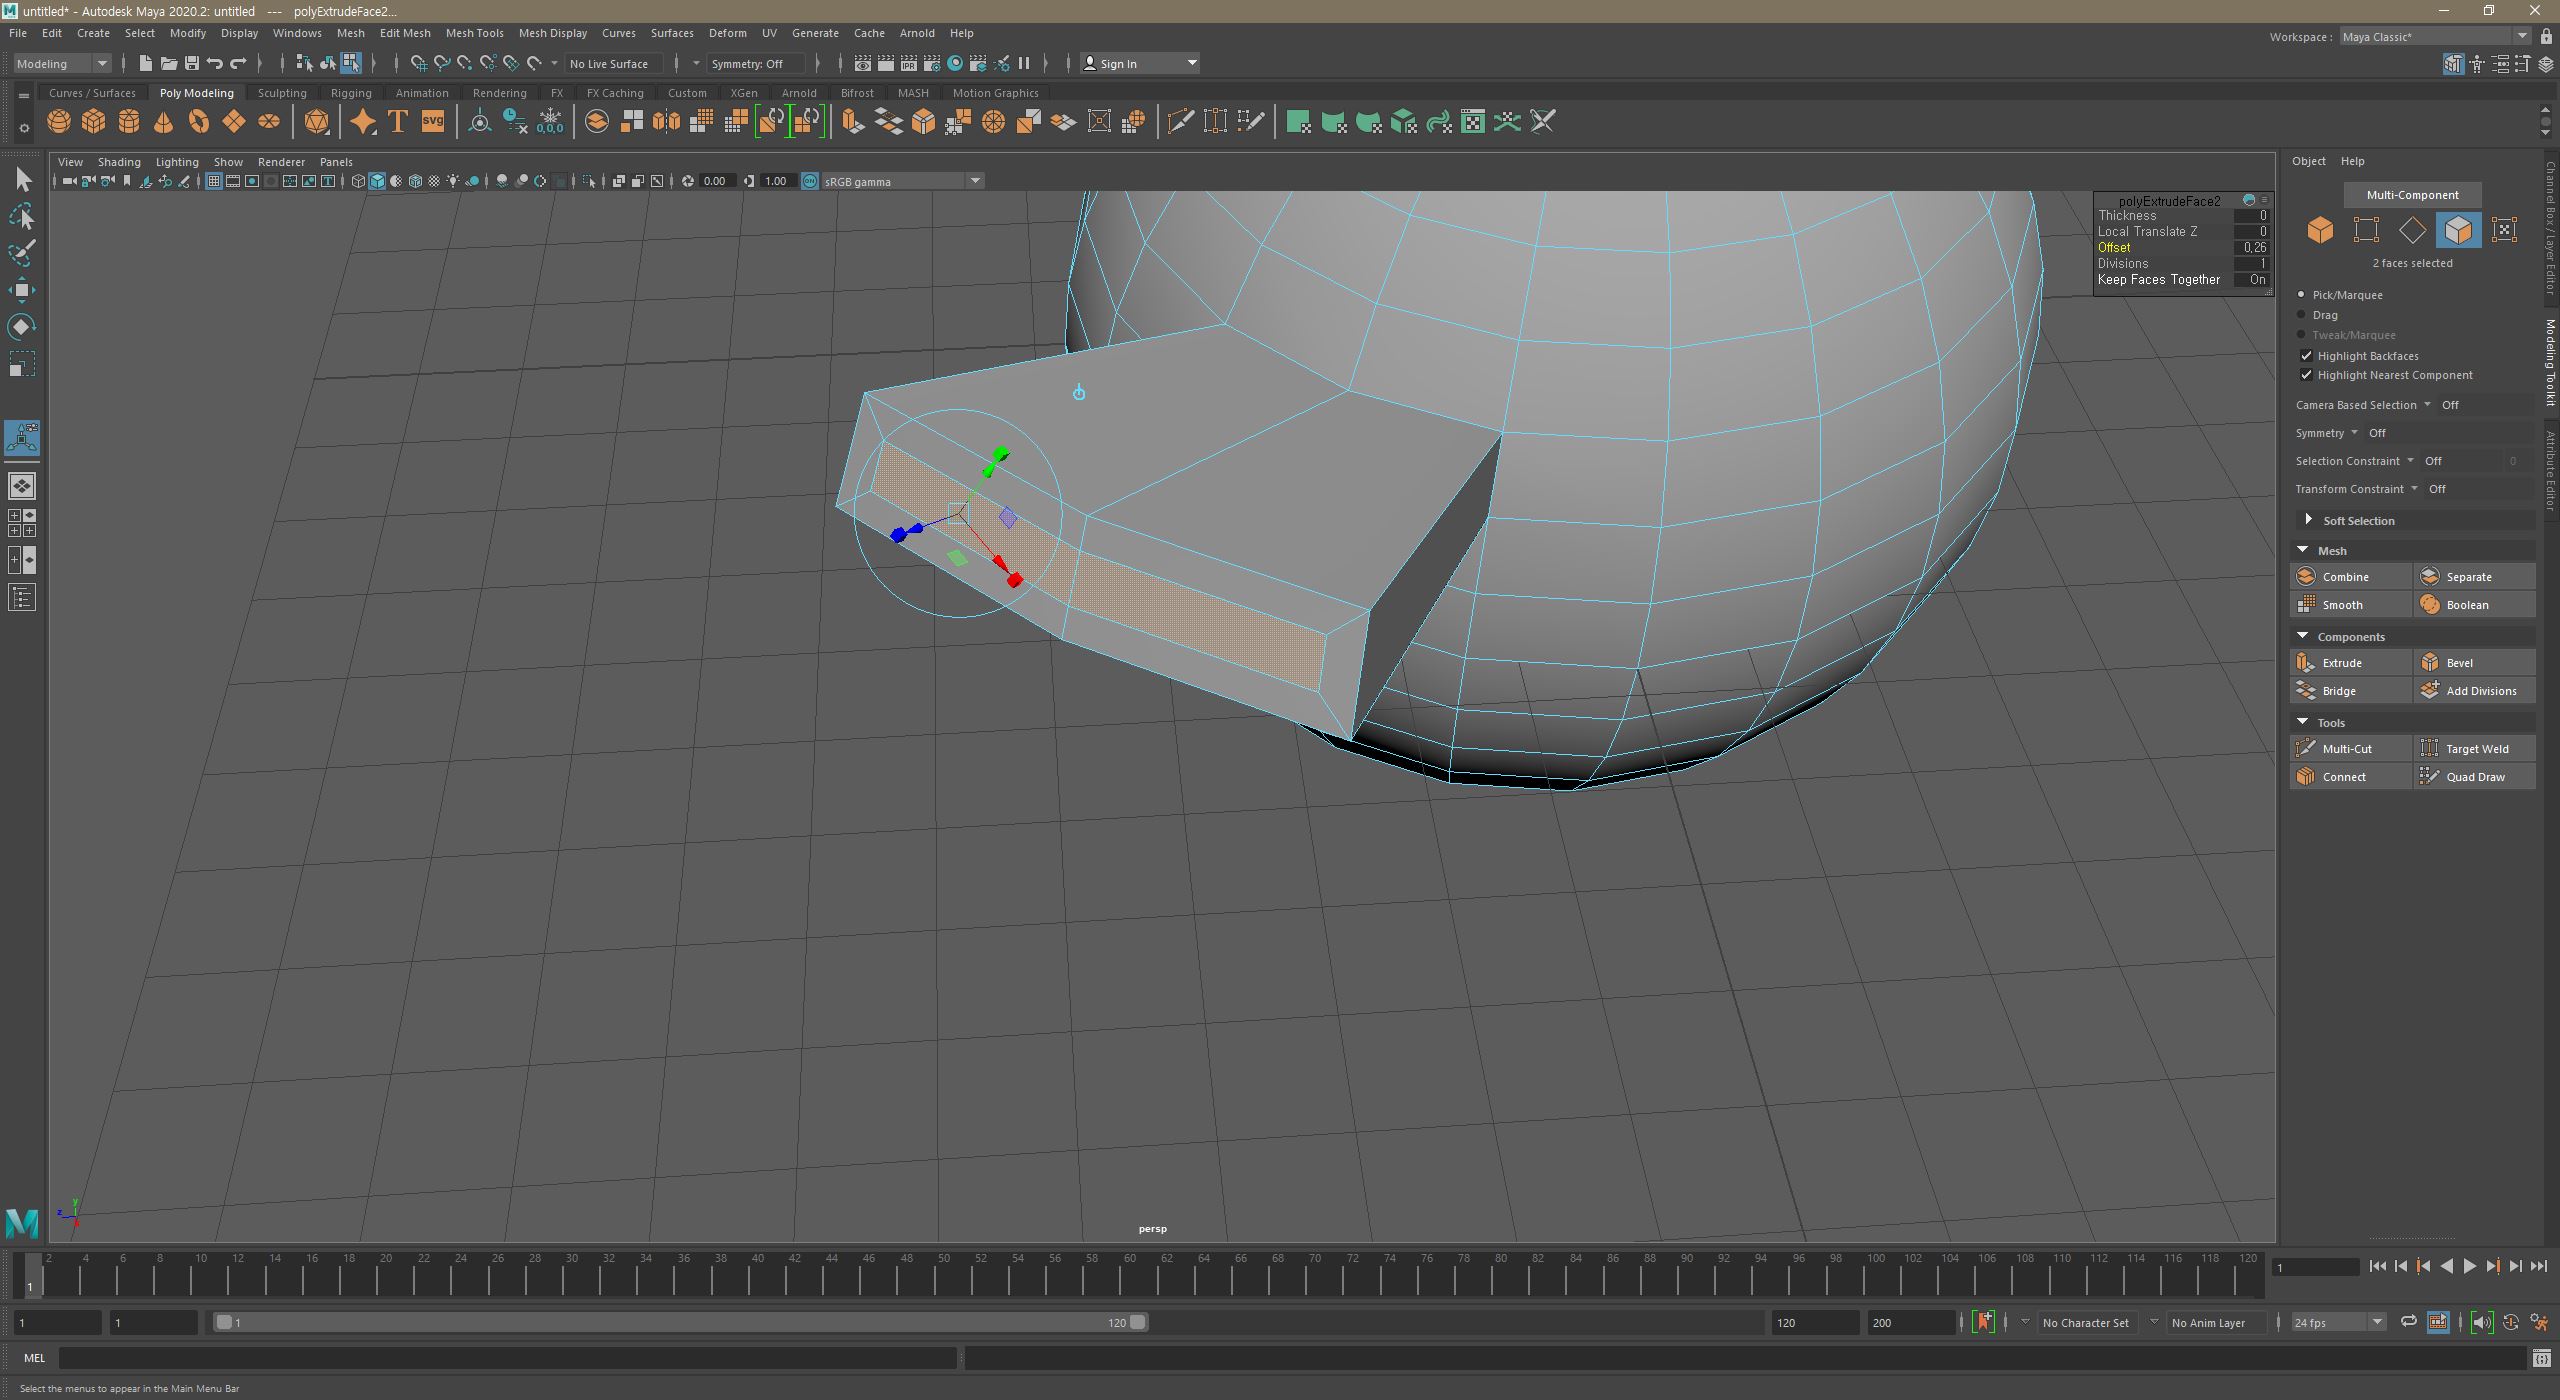Image resolution: width=2560 pixels, height=1400 pixels.
Task: Switch to the Sculpting shelf tab
Action: 282,93
